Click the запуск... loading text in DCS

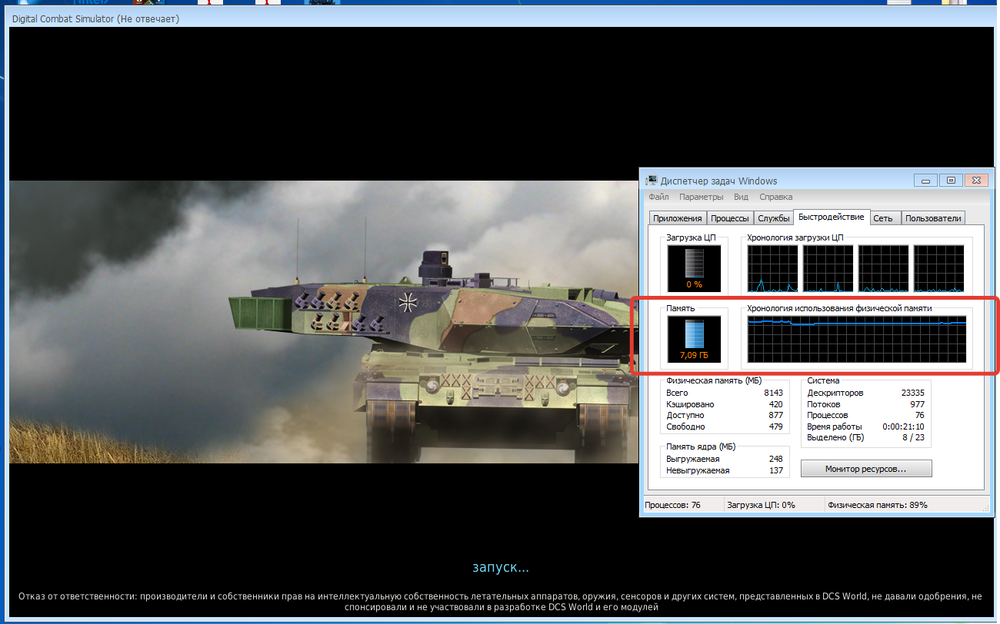point(501,567)
